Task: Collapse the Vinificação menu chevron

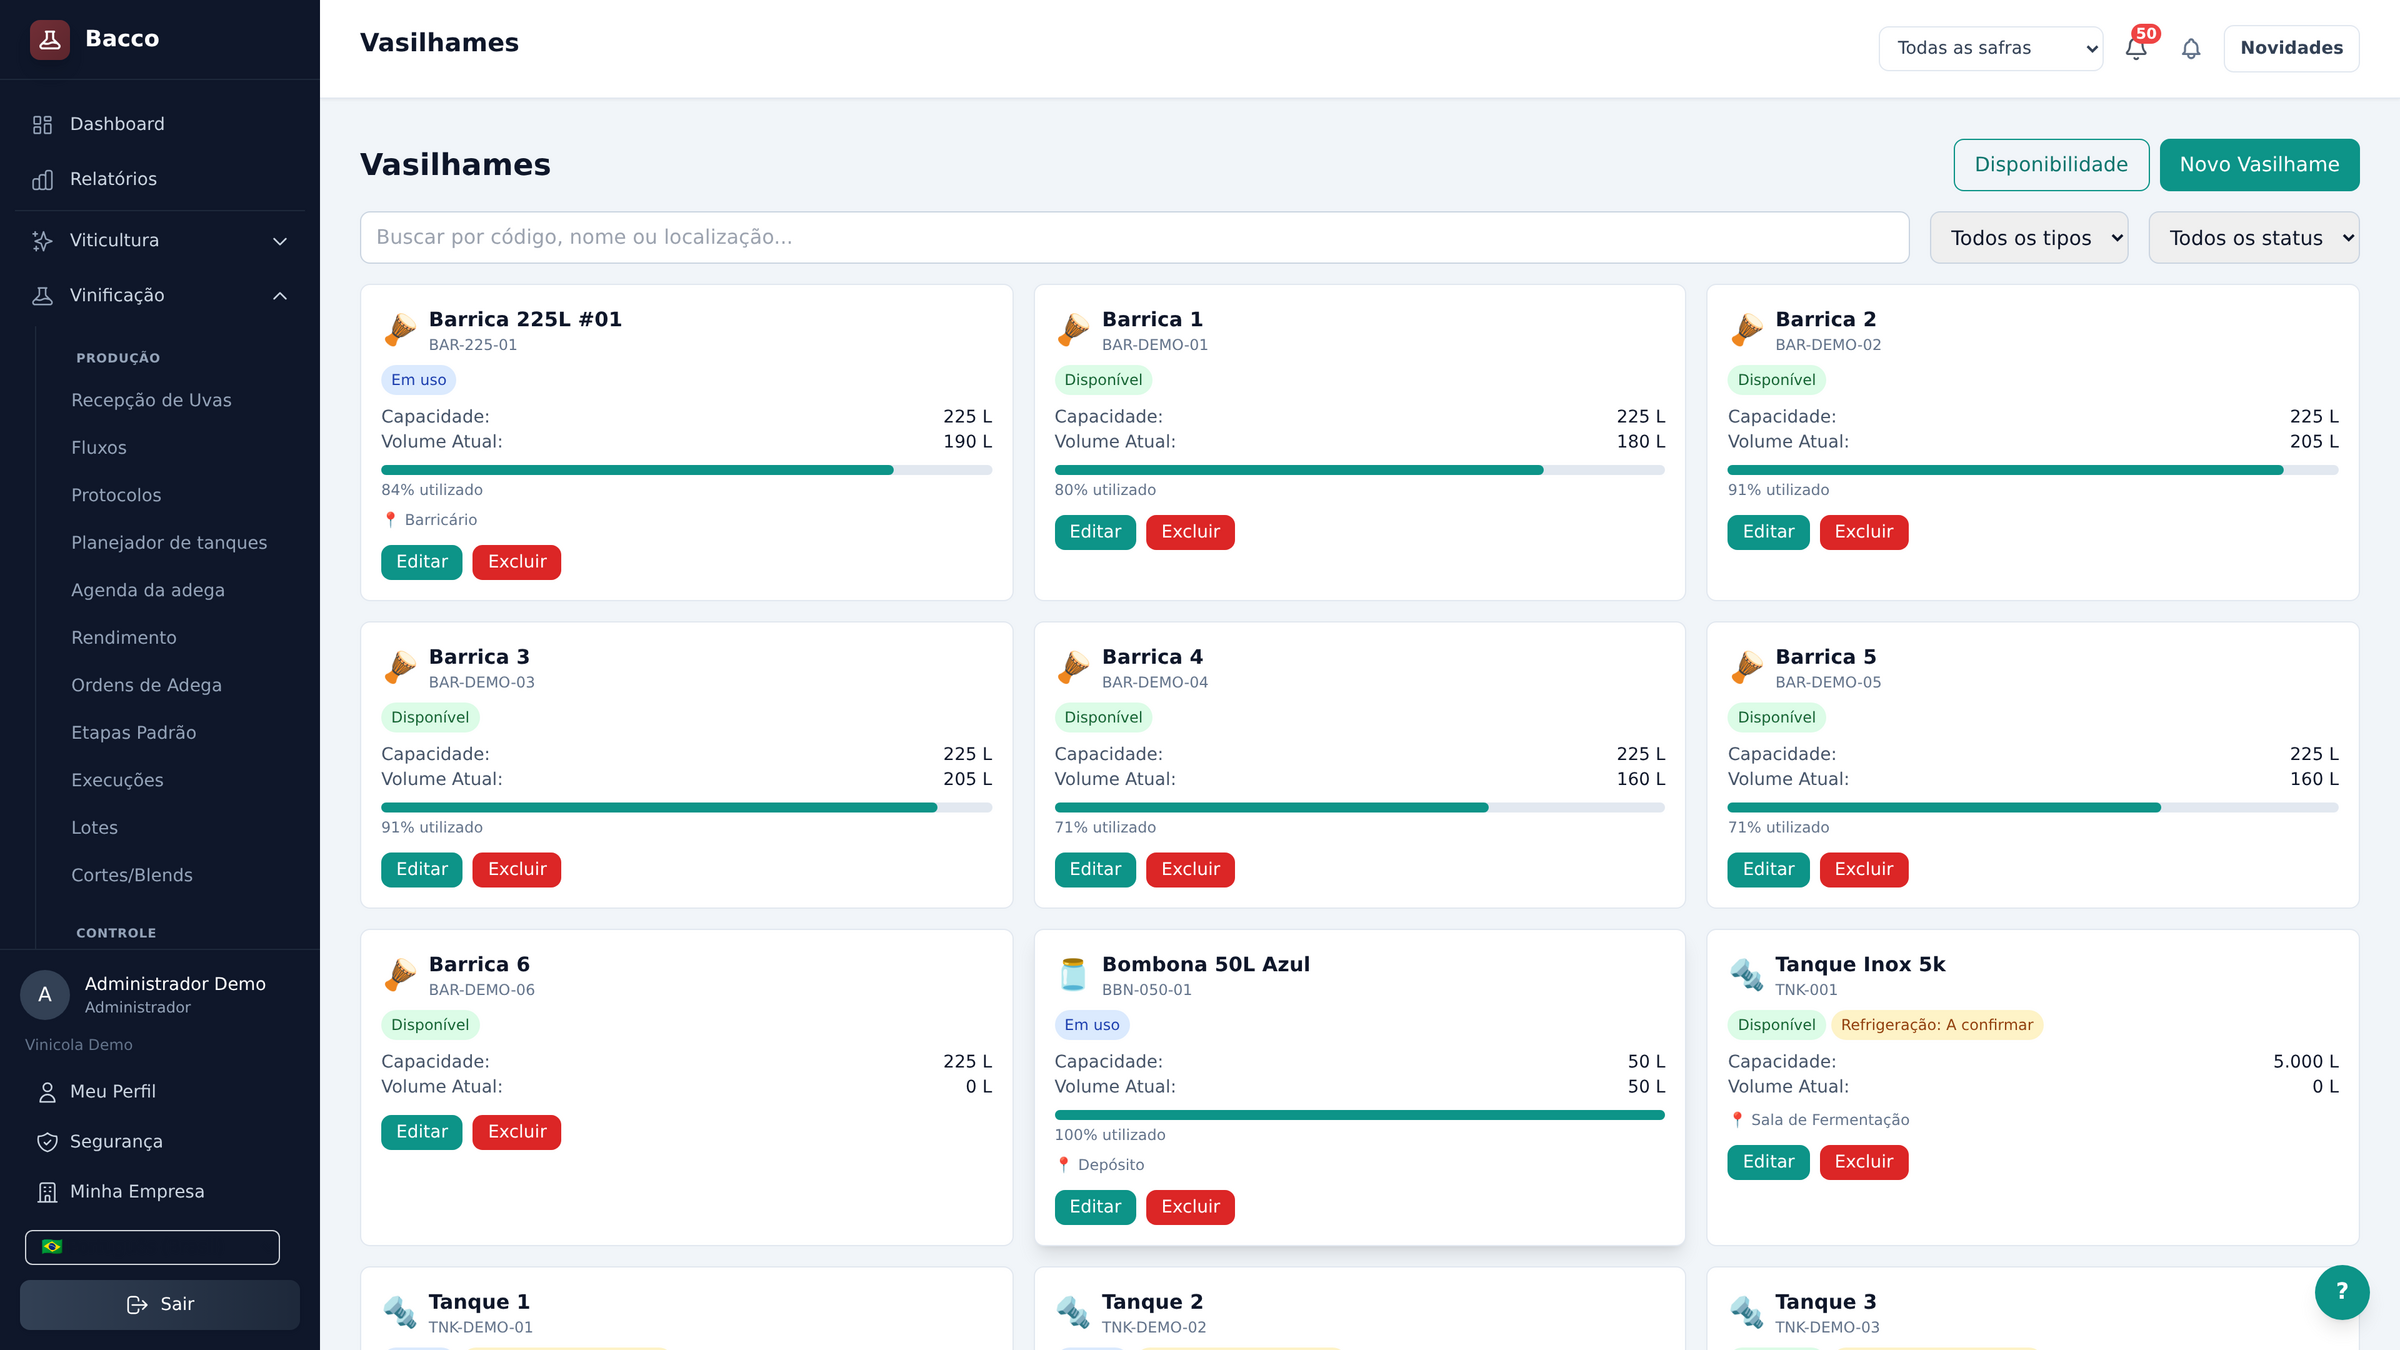Action: tap(280, 296)
